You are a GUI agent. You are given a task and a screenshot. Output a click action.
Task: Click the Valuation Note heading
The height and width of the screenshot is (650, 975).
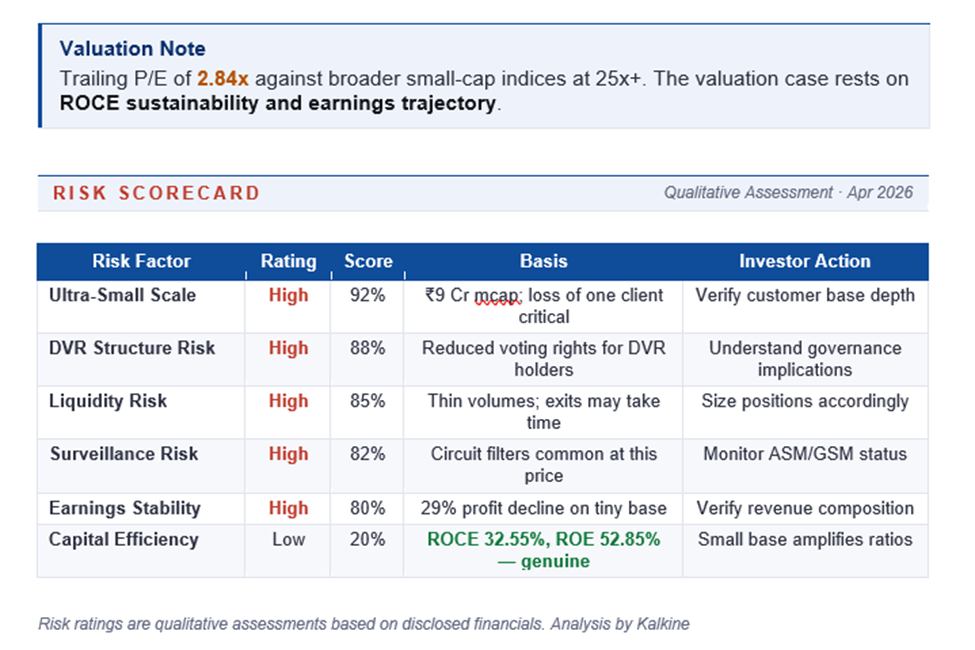point(132,49)
